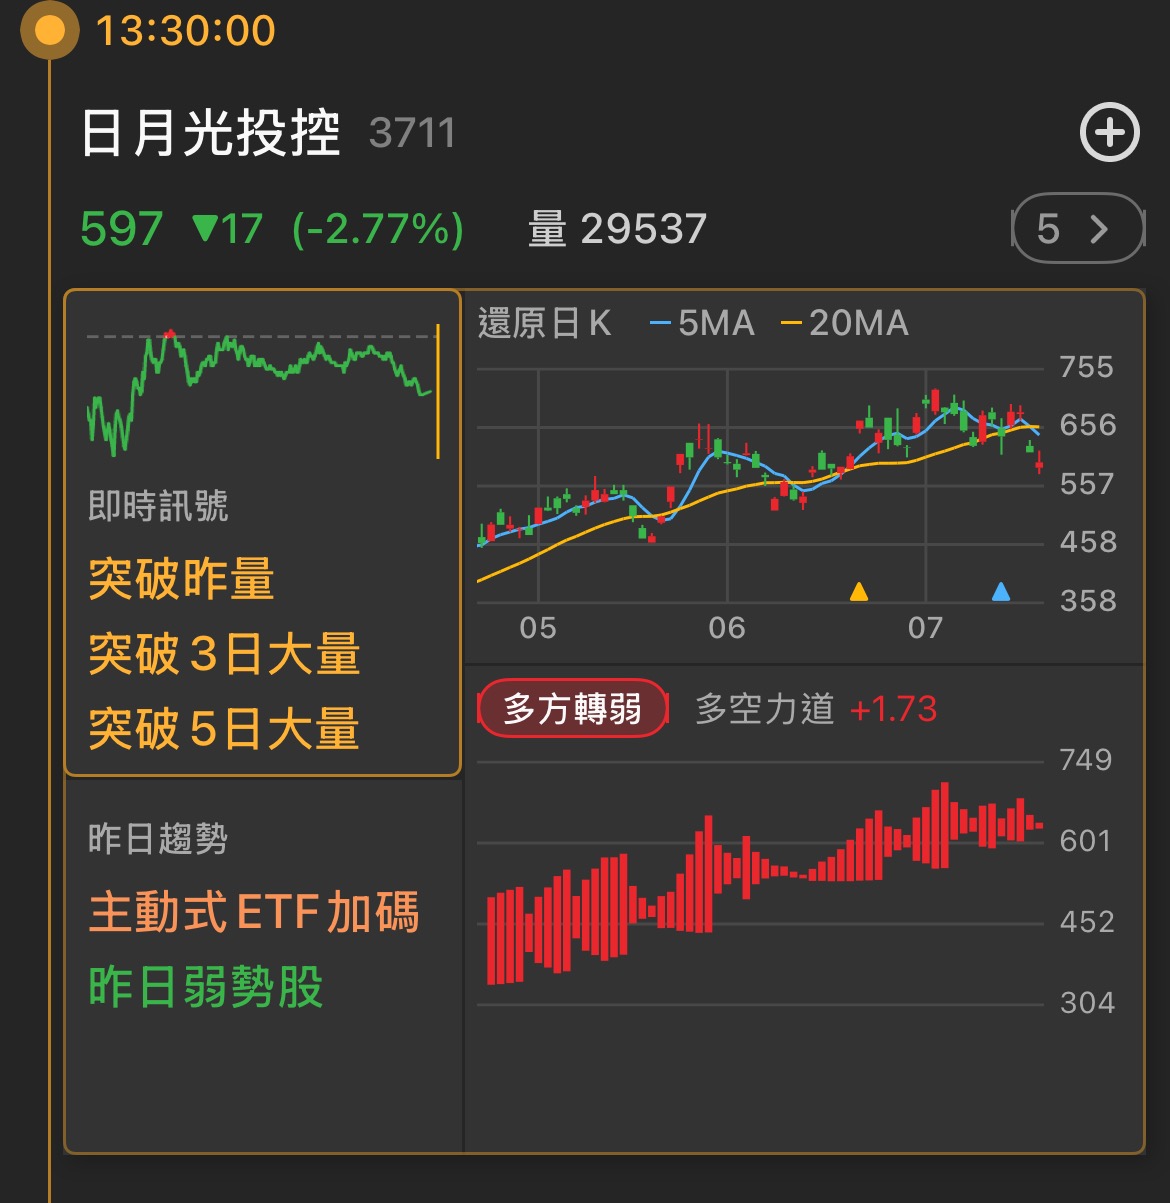Add 日月光投控 to watchlist with plus icon
Viewport: 1170px width, 1203px height.
pyautogui.click(x=1110, y=132)
